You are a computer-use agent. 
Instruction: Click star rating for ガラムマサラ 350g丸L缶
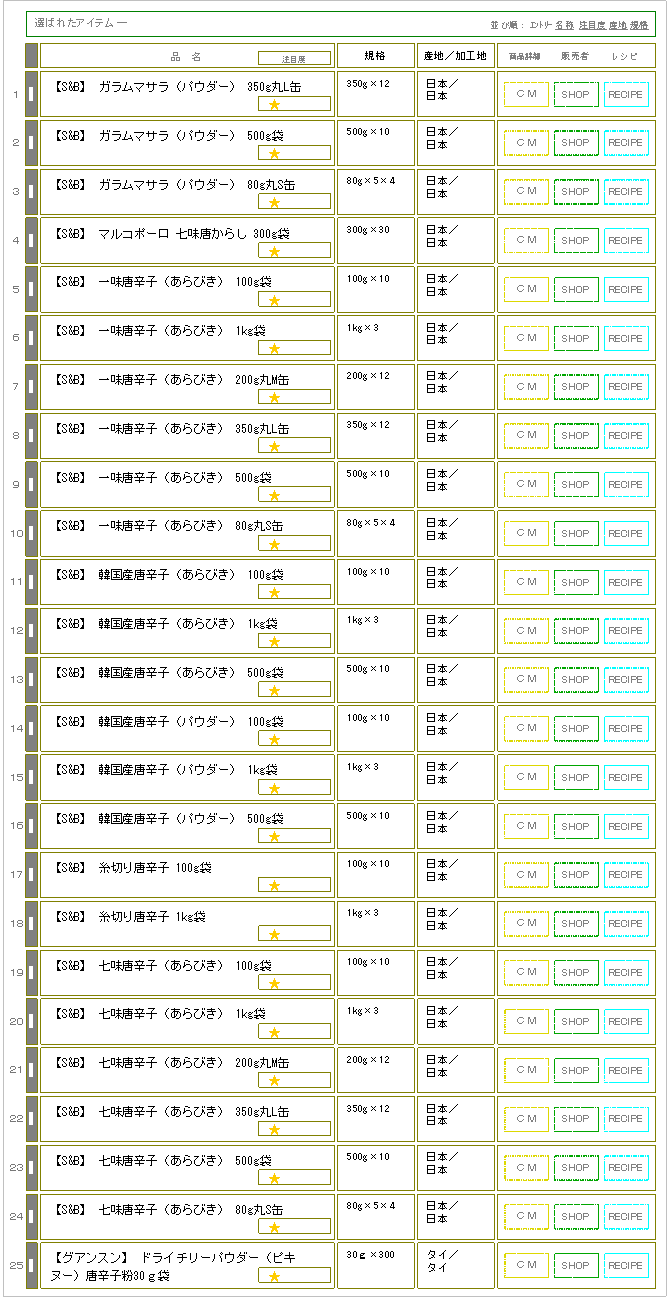pos(274,104)
